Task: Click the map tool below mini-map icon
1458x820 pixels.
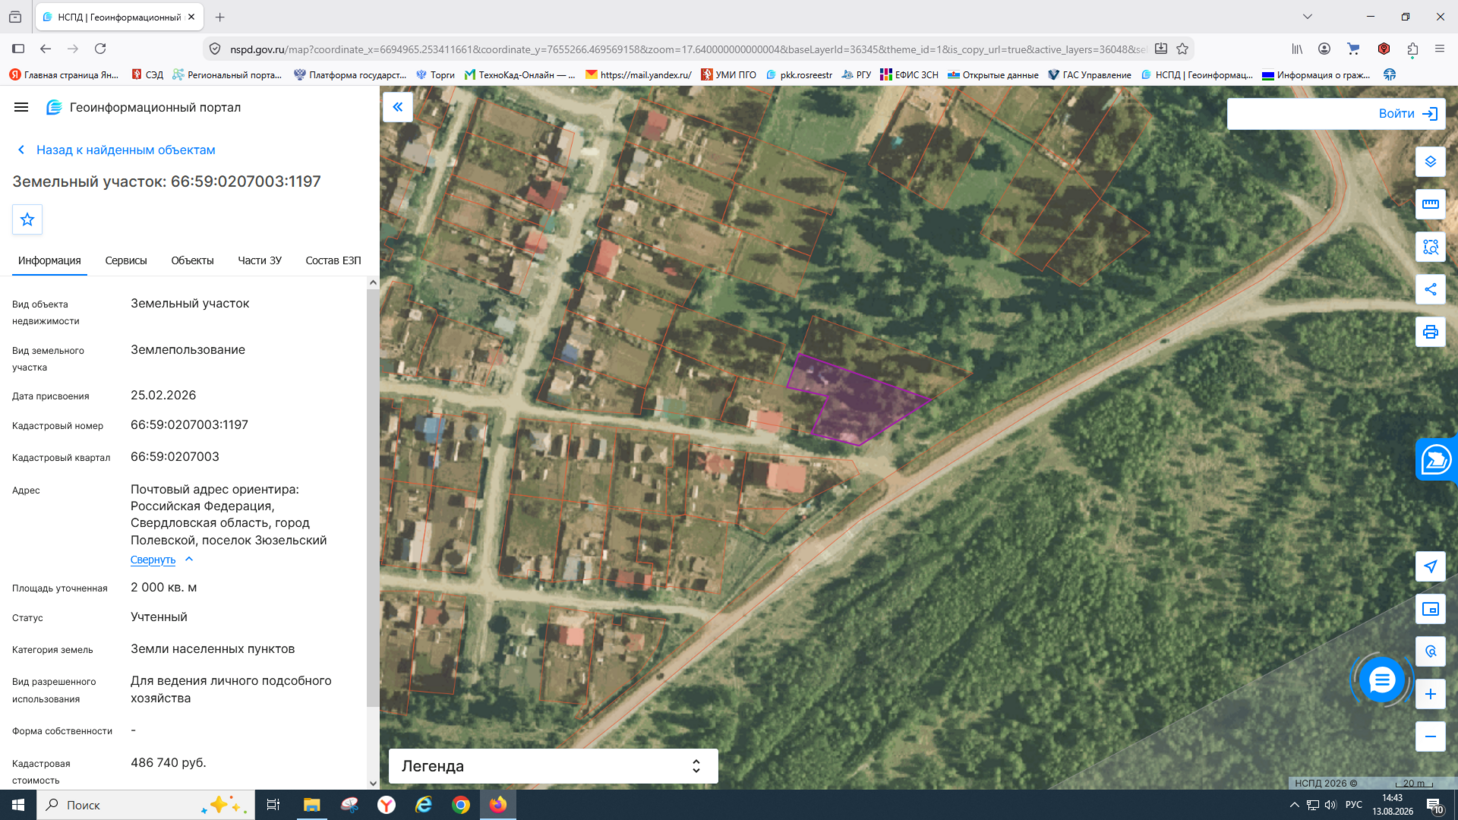Action: (x=1430, y=651)
